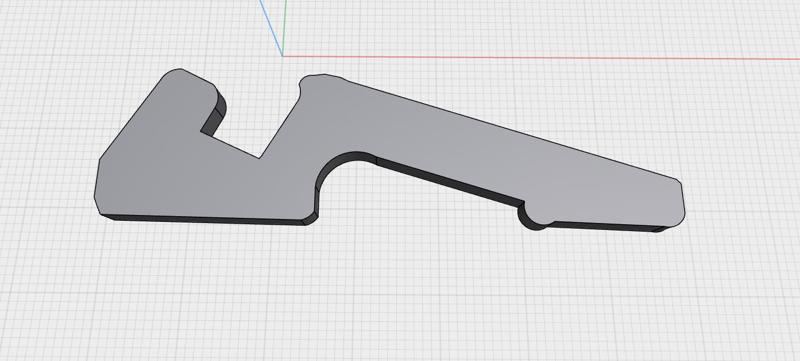Screen dimensions: 800x361
Task: Click the origin point where the axes meet
Action: pos(283,56)
